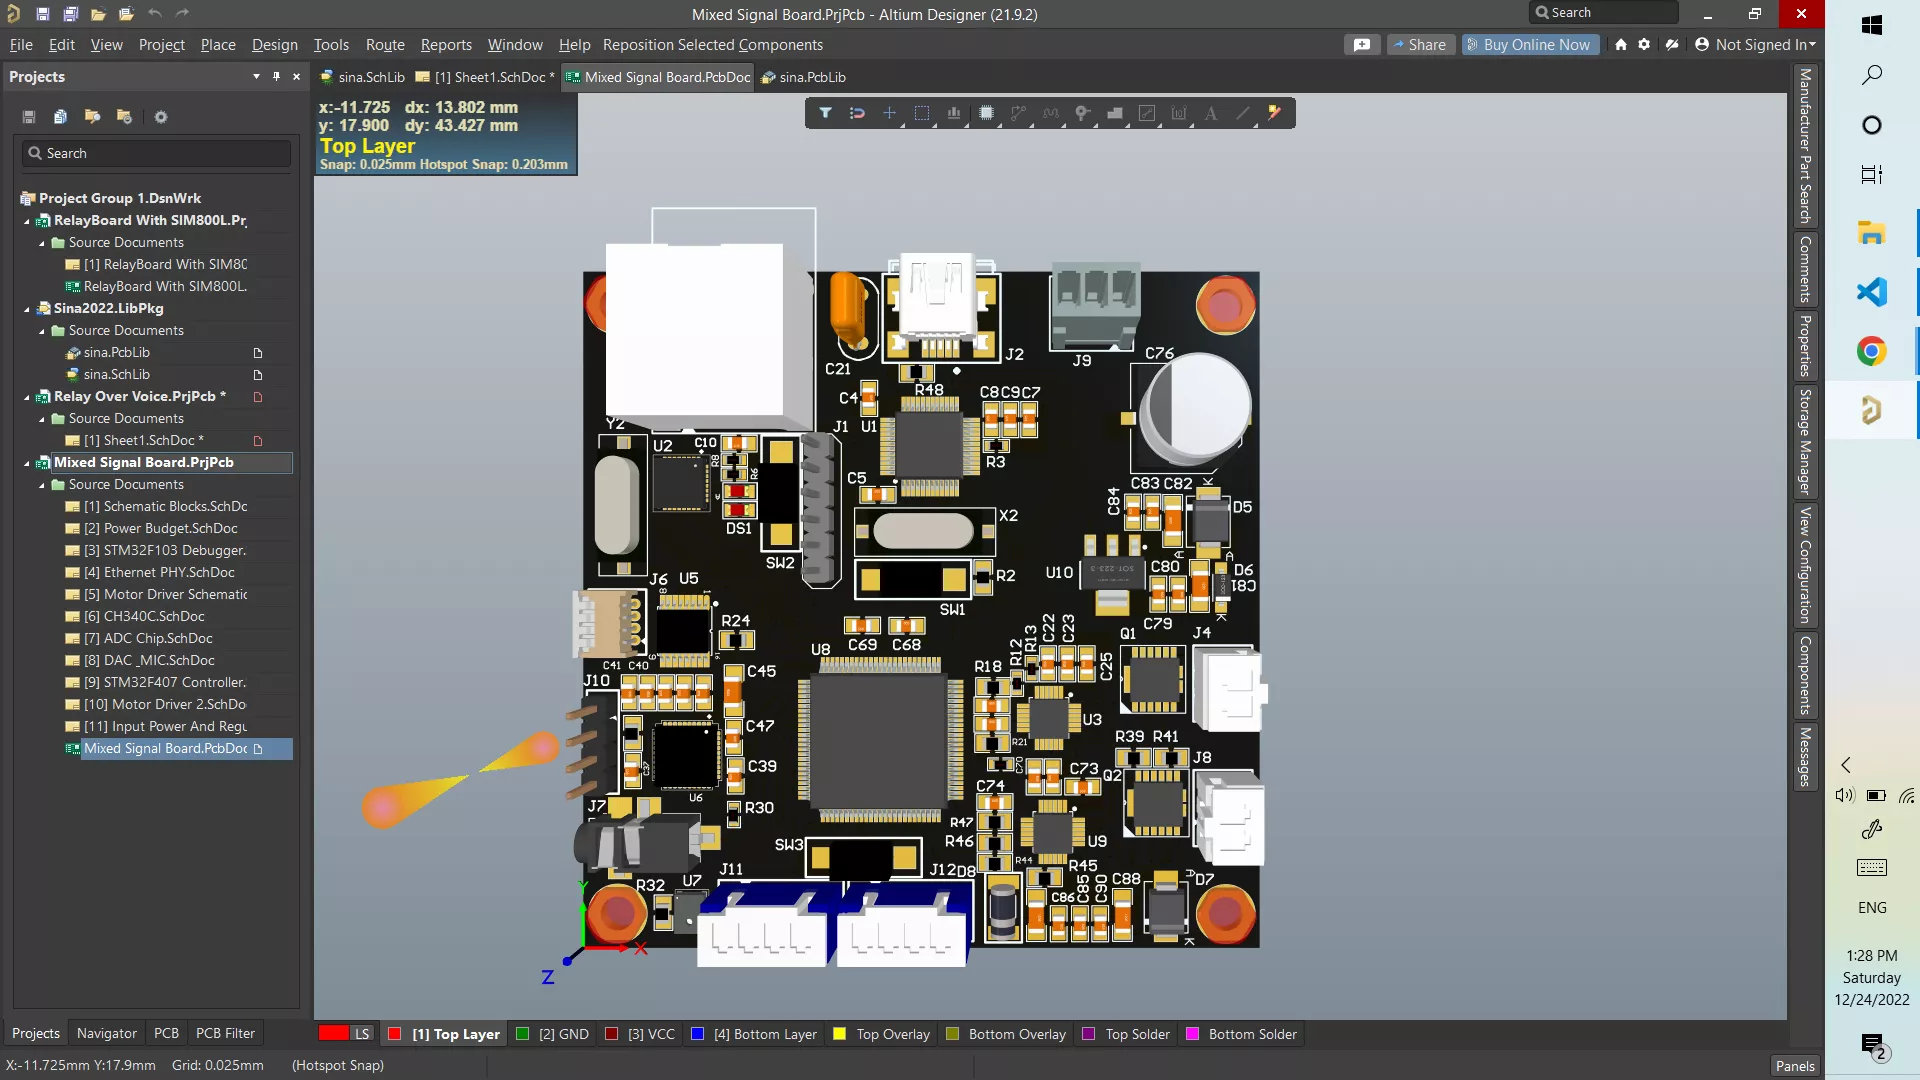1920x1080 pixels.
Task: Open the Snap Options magnet icon
Action: [857, 113]
